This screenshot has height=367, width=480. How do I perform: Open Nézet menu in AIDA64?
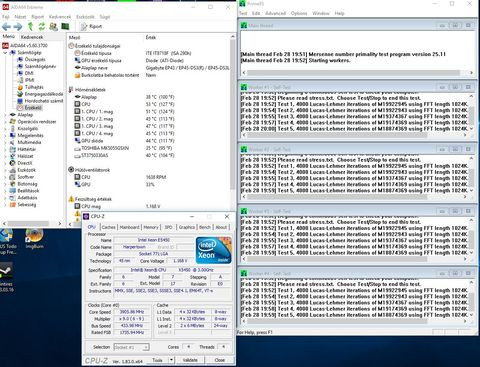click(20, 17)
